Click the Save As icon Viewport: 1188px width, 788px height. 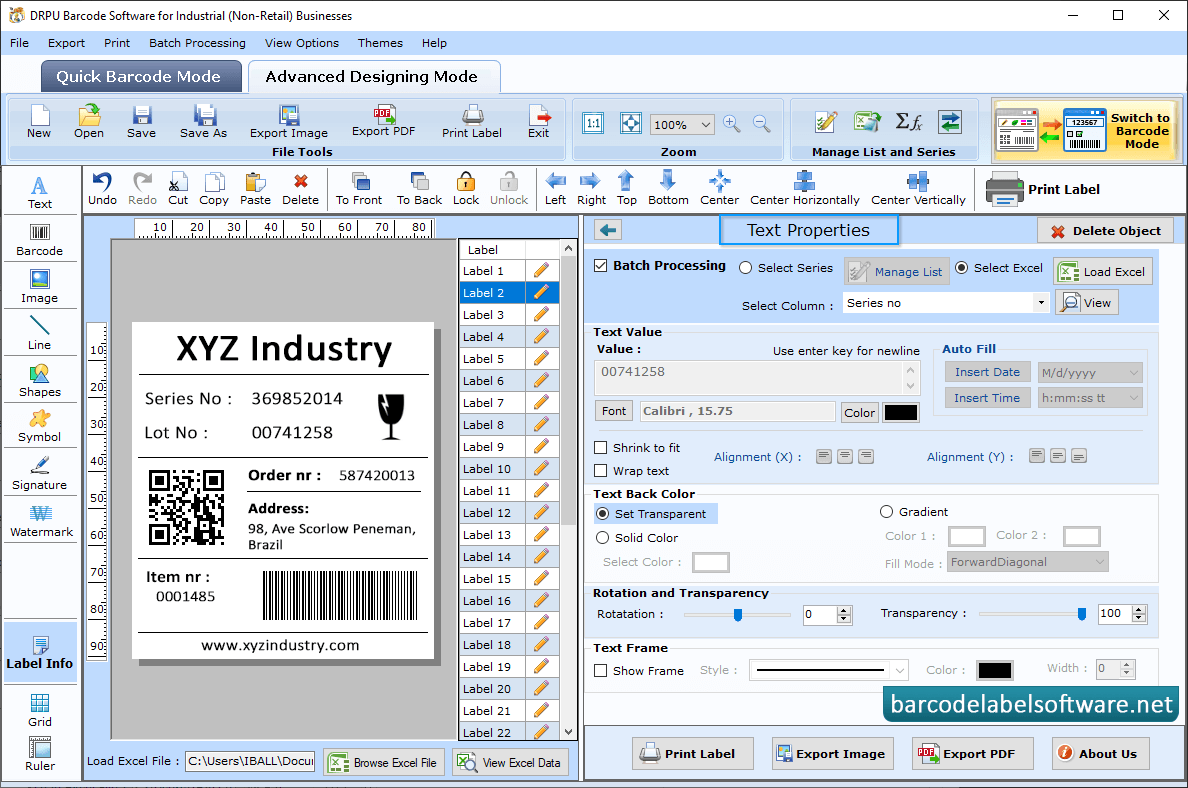coord(203,122)
